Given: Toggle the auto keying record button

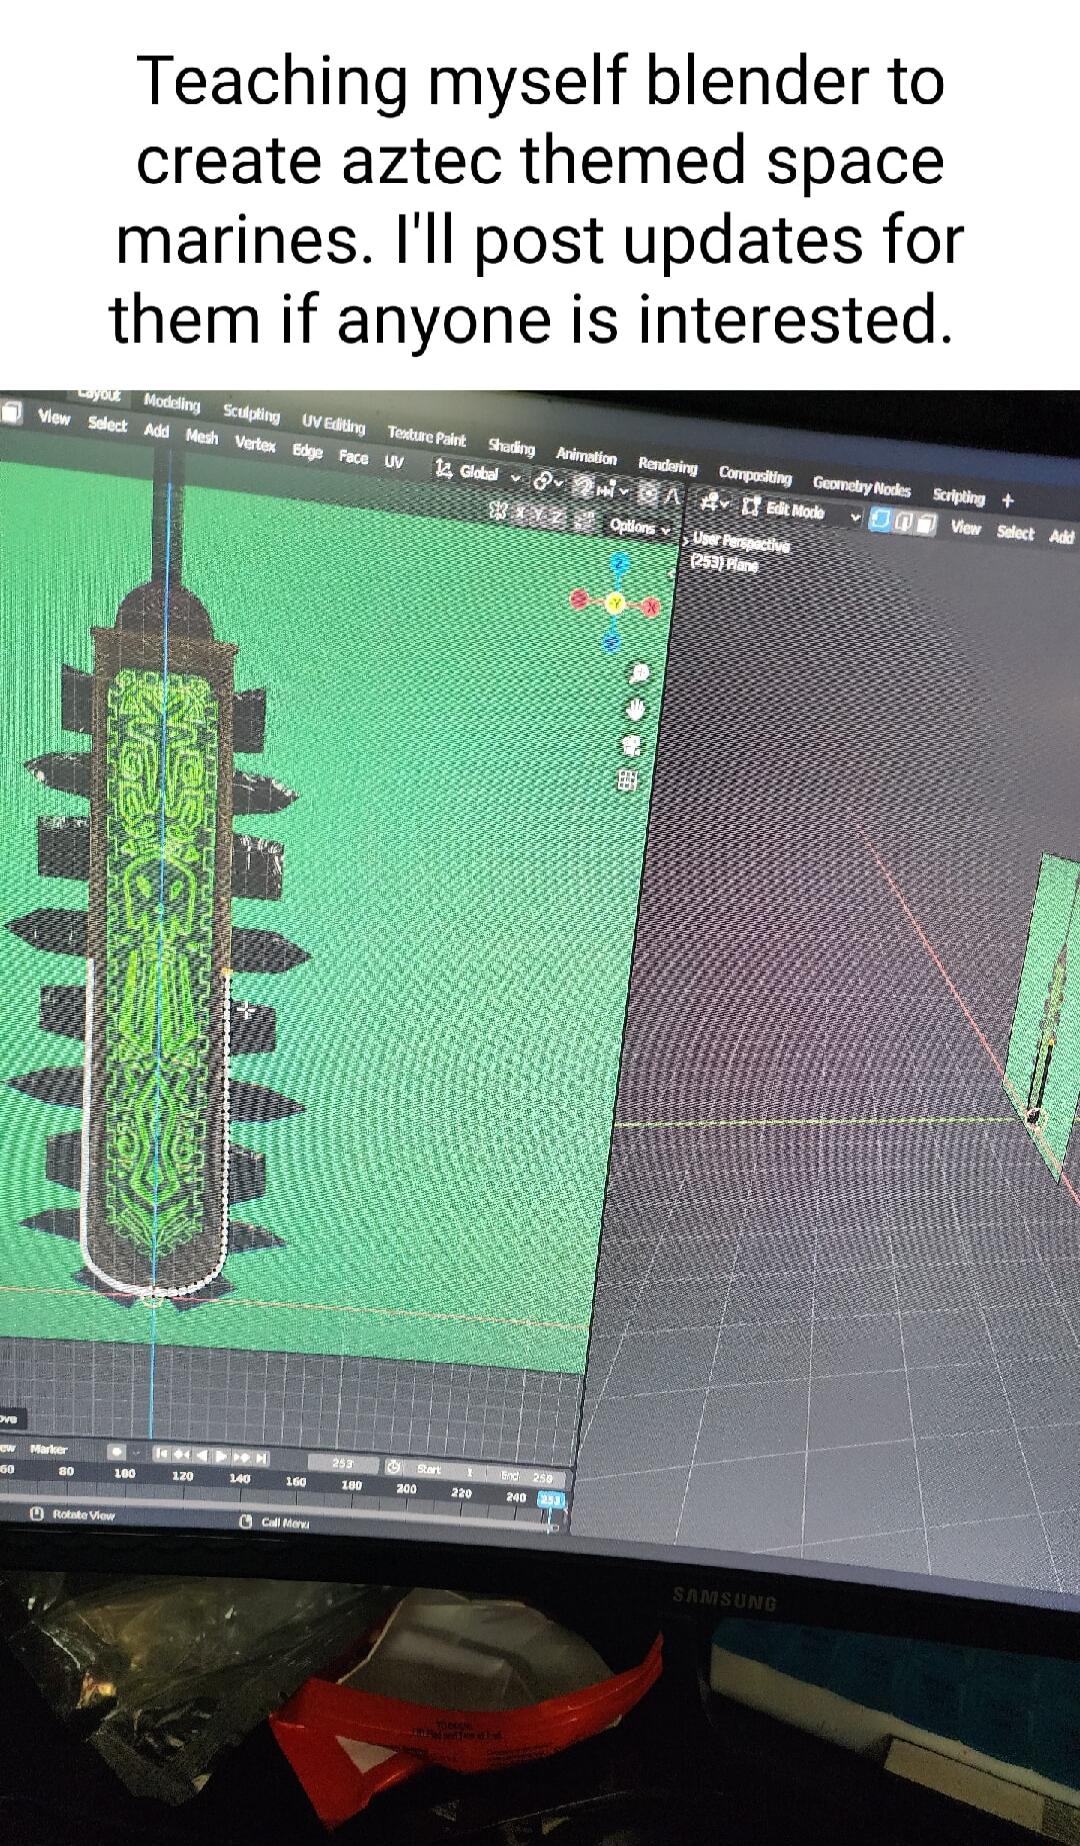Looking at the screenshot, I should pyautogui.click(x=117, y=1450).
